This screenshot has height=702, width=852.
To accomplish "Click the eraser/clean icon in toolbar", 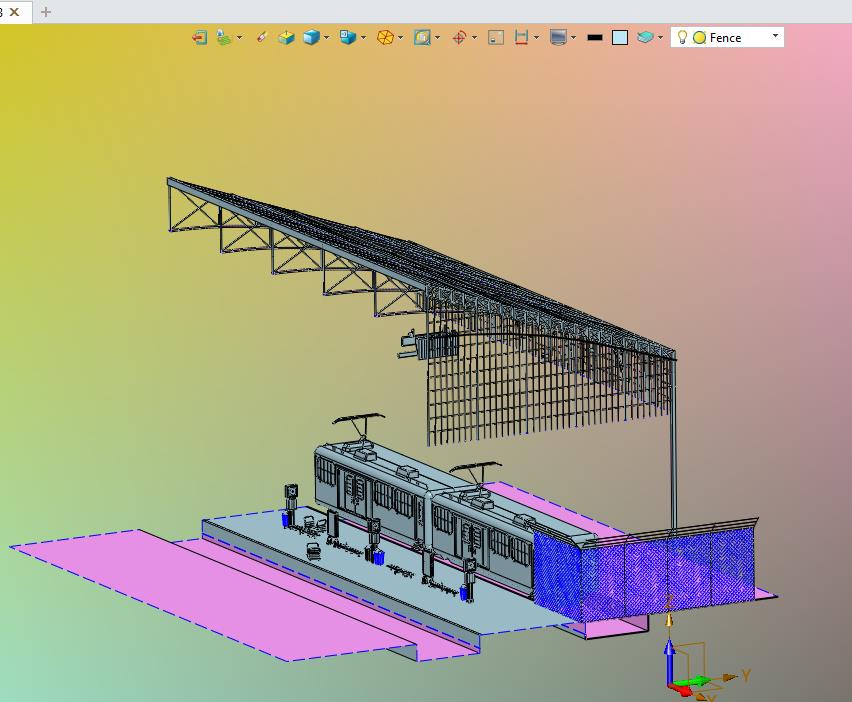I will 262,37.
